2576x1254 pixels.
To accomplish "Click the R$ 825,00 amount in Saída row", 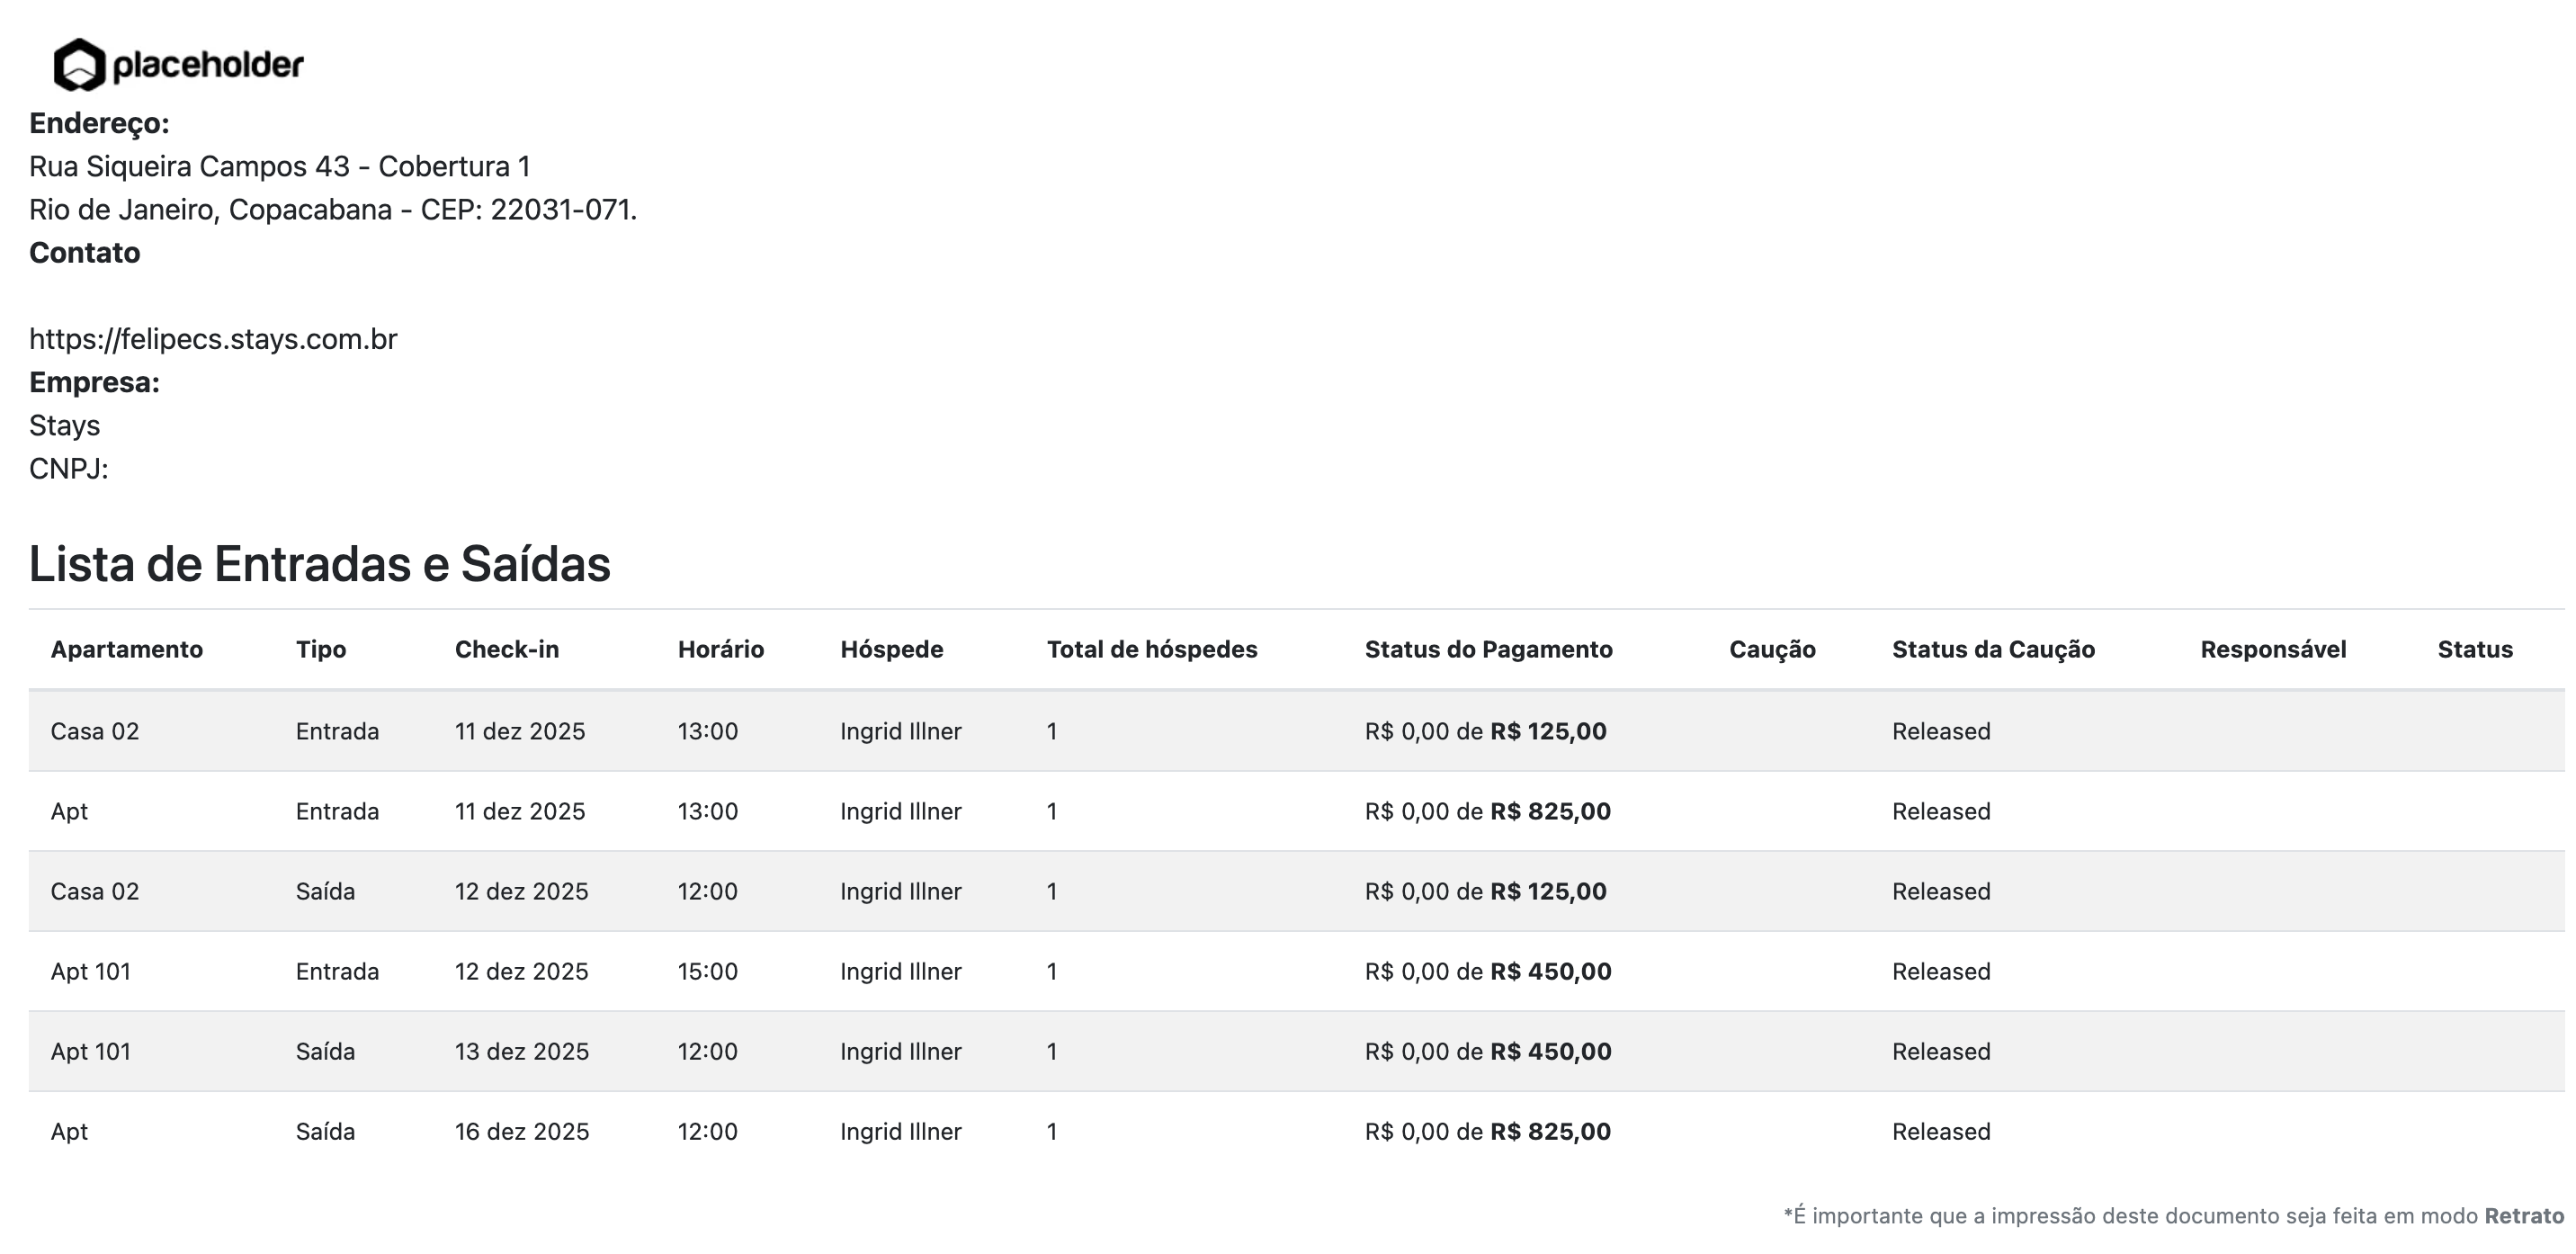I will click(x=1550, y=1131).
